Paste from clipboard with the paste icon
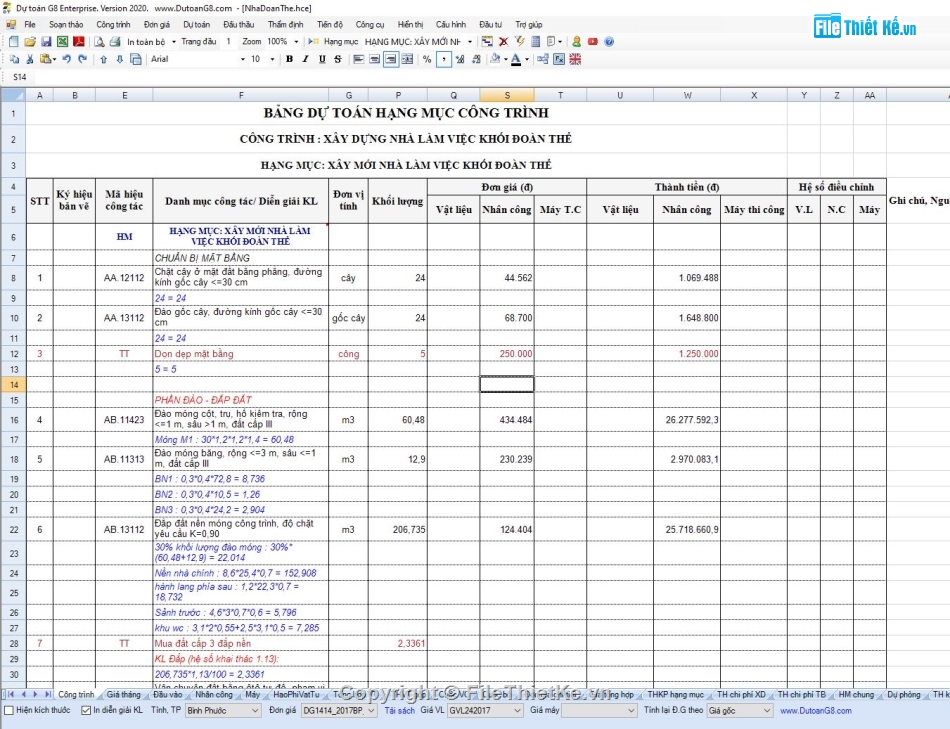The height and width of the screenshot is (729, 950). 46,59
